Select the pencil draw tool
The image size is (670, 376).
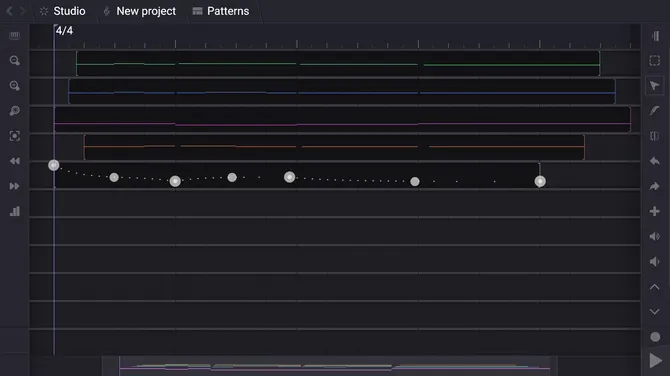click(x=655, y=111)
